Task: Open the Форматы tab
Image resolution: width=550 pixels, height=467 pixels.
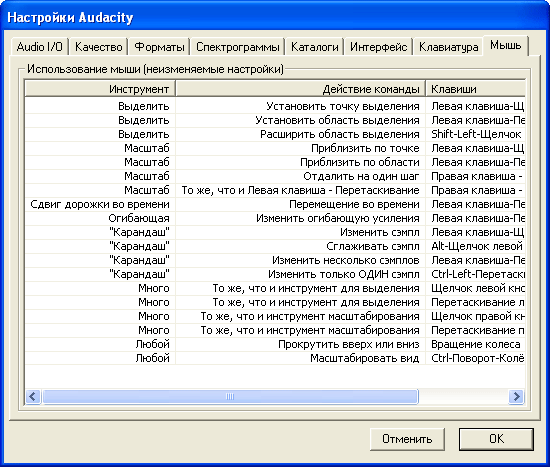Action: [x=159, y=47]
